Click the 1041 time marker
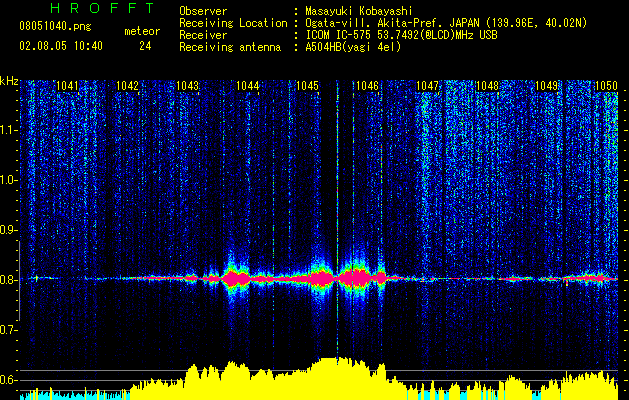 pos(67,86)
